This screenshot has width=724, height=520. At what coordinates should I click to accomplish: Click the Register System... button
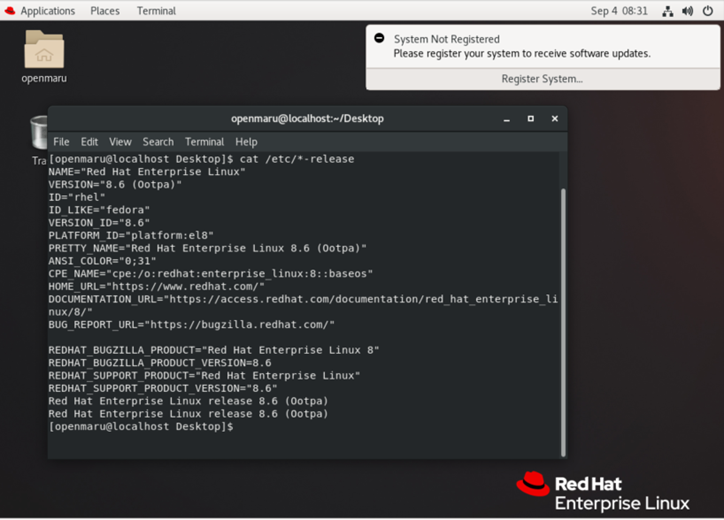coord(543,79)
